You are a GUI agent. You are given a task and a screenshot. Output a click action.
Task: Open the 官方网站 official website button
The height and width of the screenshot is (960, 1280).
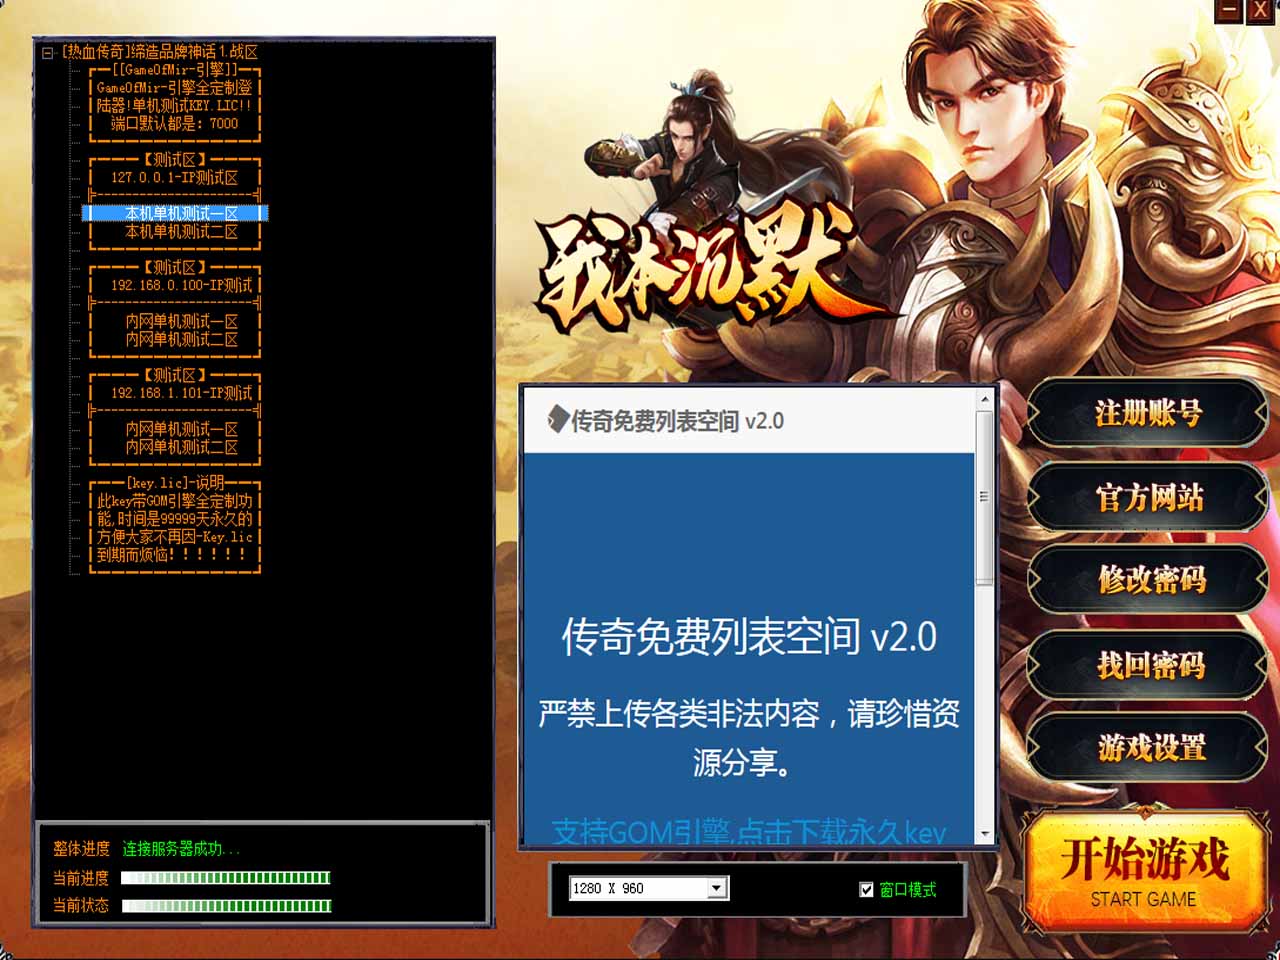(1148, 497)
